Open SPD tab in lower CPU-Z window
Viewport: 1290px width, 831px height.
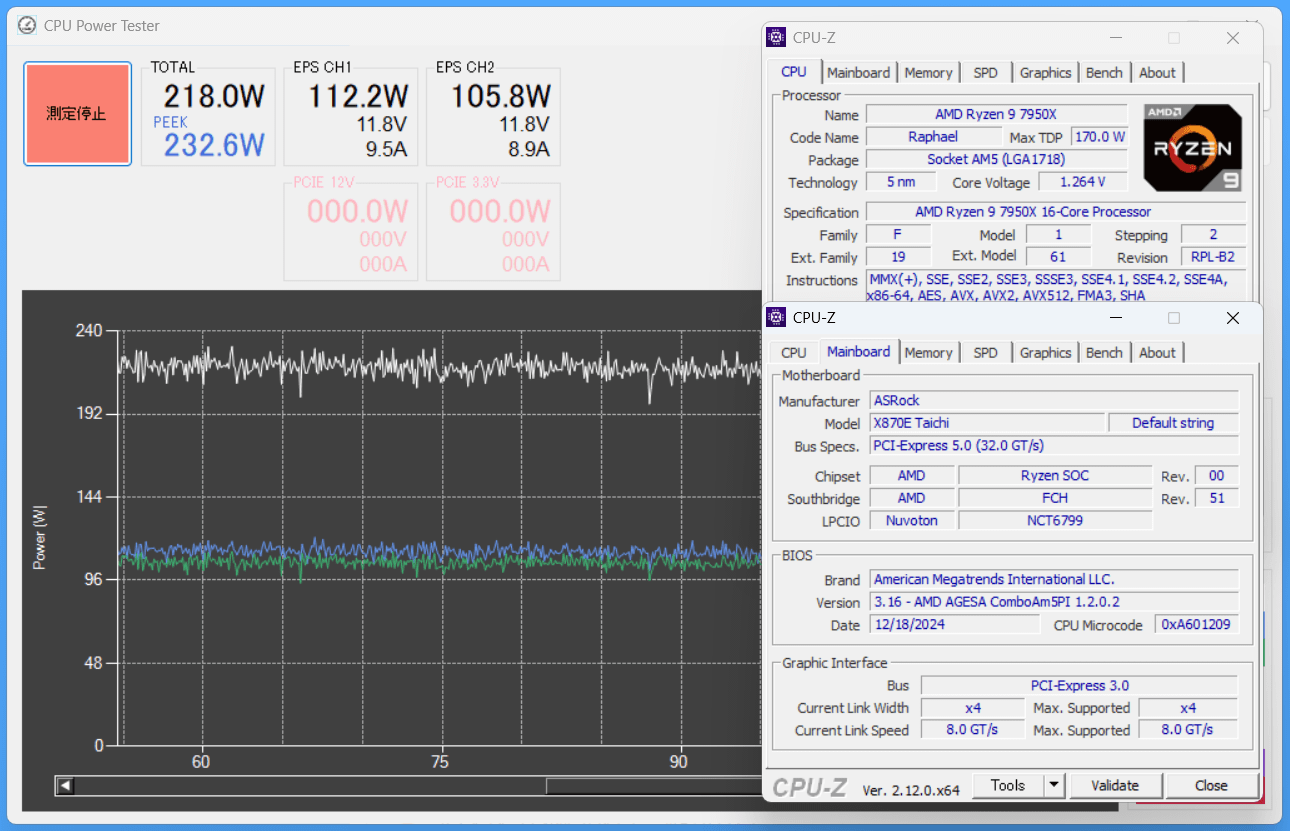(x=985, y=353)
